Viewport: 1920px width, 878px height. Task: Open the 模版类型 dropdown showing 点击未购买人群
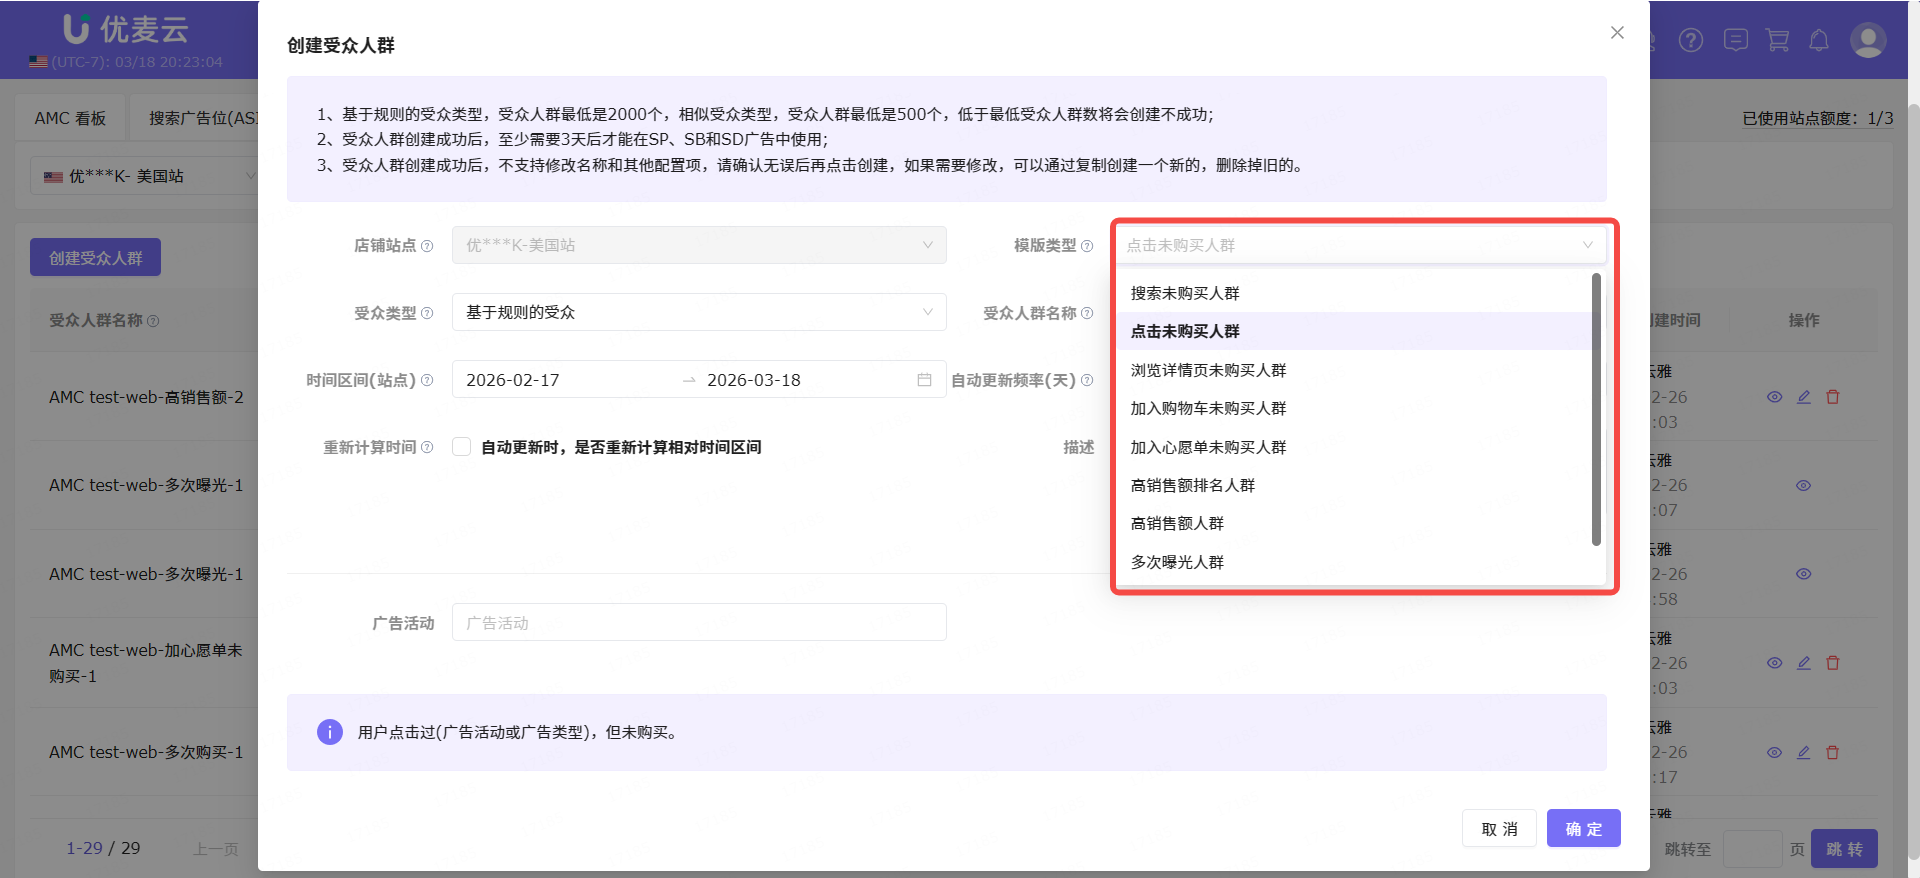(1360, 245)
